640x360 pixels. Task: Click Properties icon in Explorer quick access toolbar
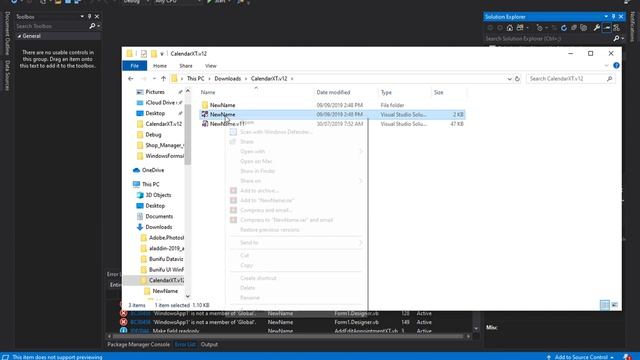144,53
